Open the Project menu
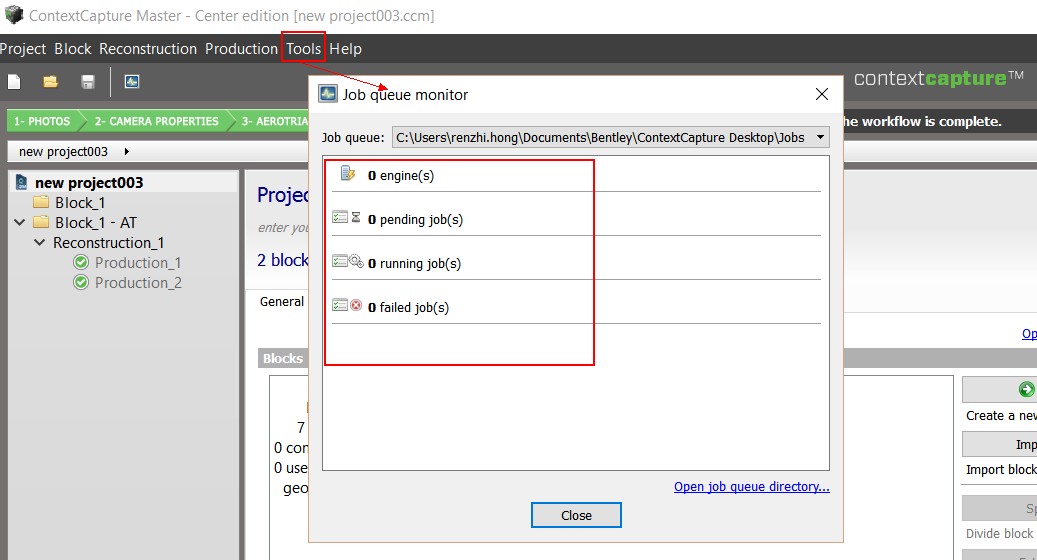 pos(22,49)
